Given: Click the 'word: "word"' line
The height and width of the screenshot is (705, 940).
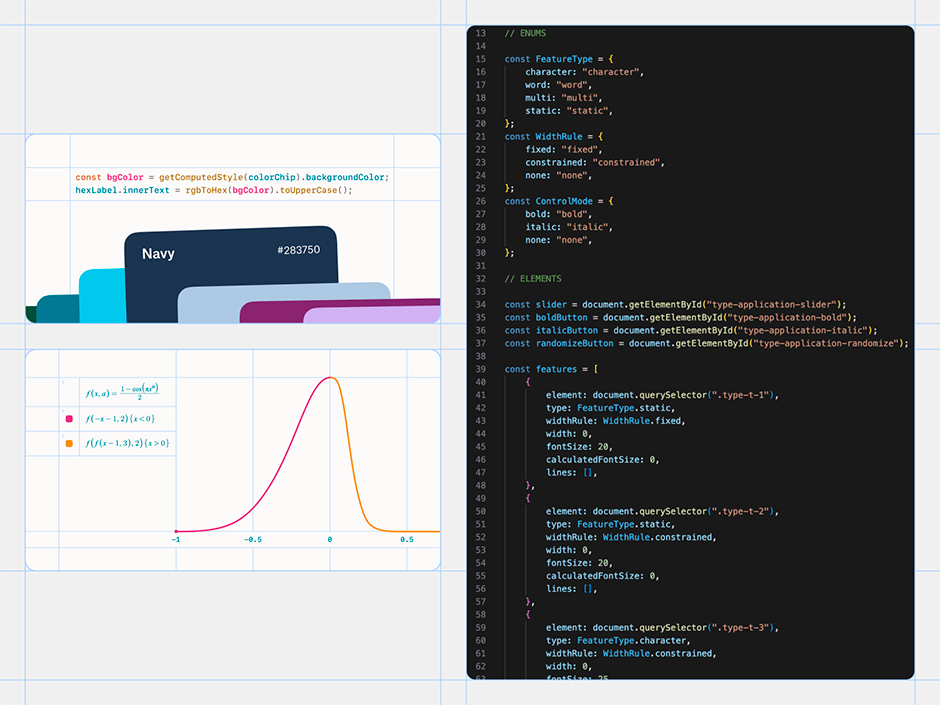Looking at the screenshot, I should [559, 85].
